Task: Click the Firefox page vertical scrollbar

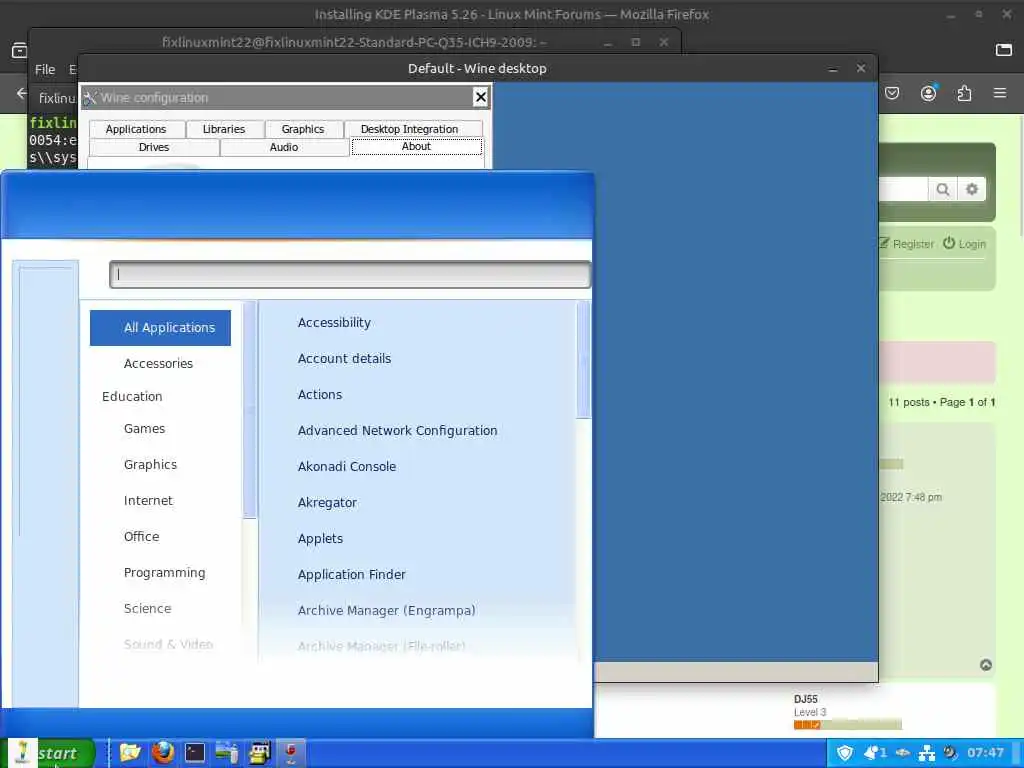Action: (x=1019, y=176)
